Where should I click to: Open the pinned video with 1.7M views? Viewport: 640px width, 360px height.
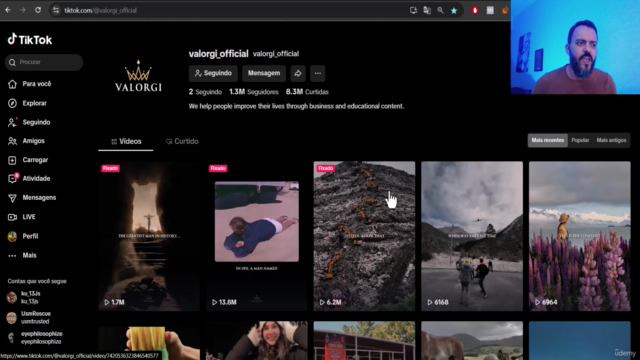pyautogui.click(x=149, y=236)
